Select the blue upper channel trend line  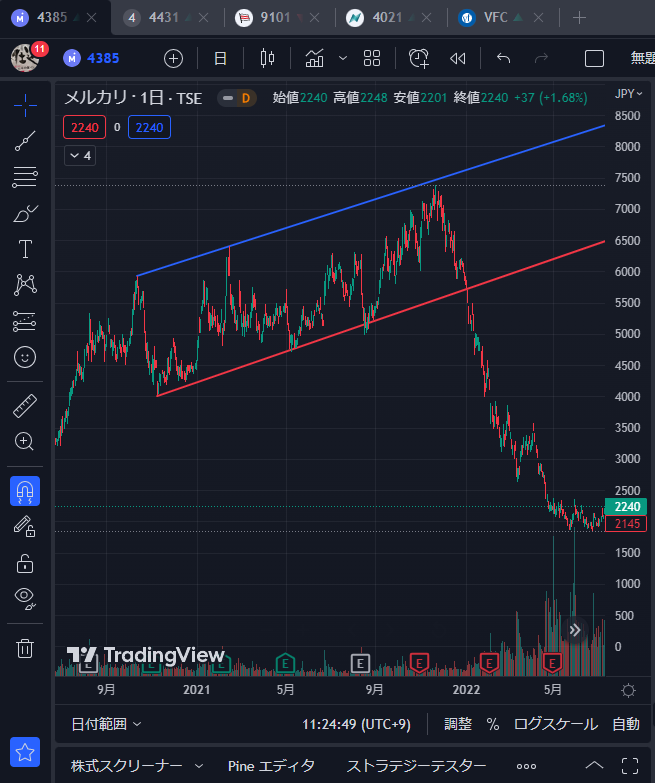point(370,201)
